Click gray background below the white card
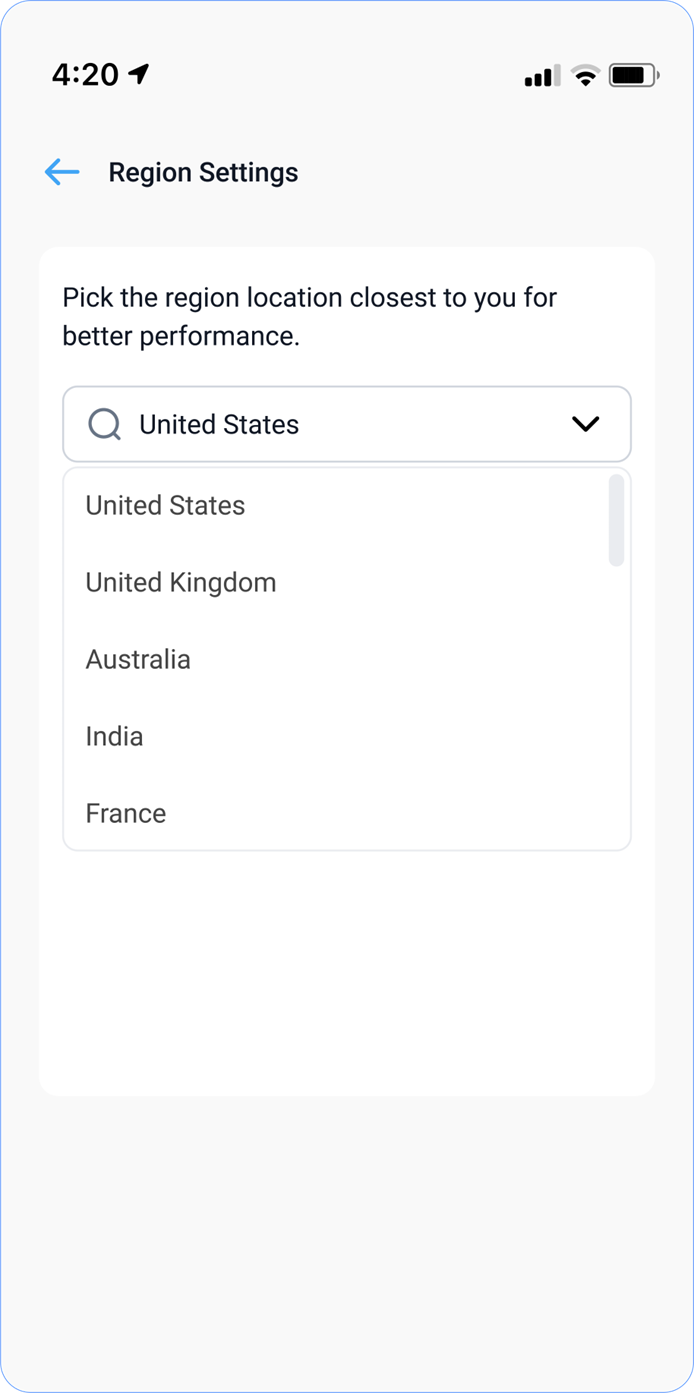Viewport: 694px width, 1393px height. click(x=346, y=1240)
